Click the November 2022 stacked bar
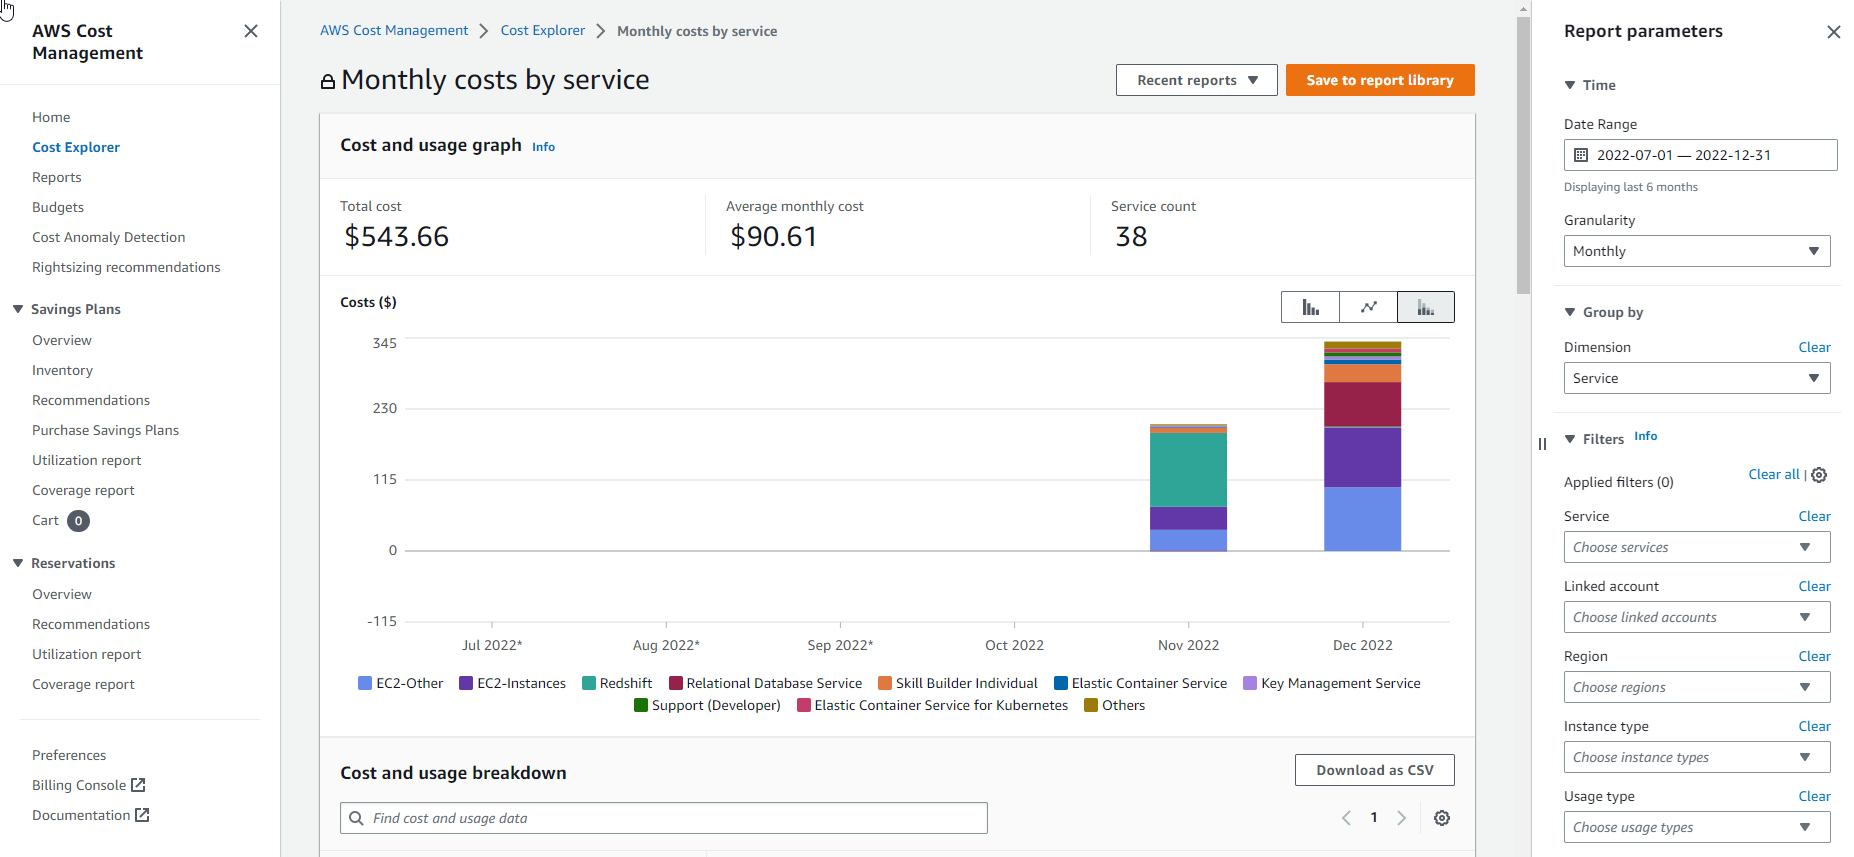Viewport: 1854px width, 857px height. click(1188, 487)
